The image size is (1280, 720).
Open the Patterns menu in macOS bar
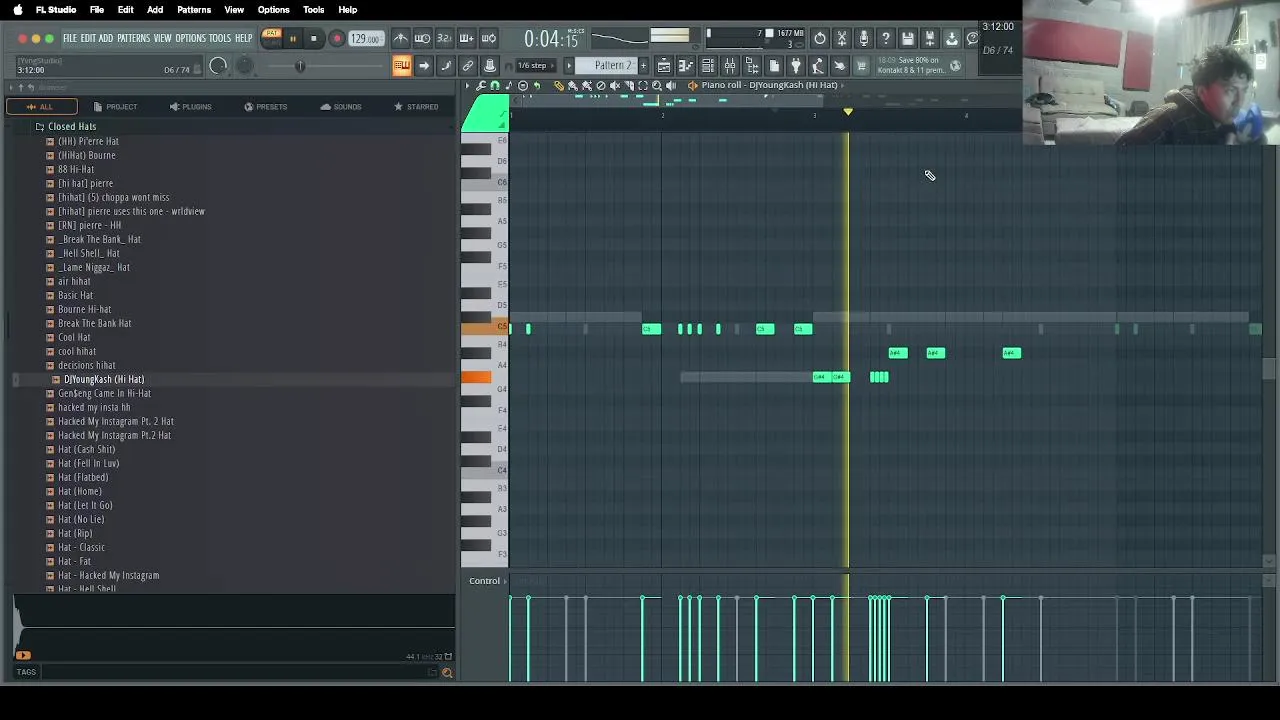[194, 9]
